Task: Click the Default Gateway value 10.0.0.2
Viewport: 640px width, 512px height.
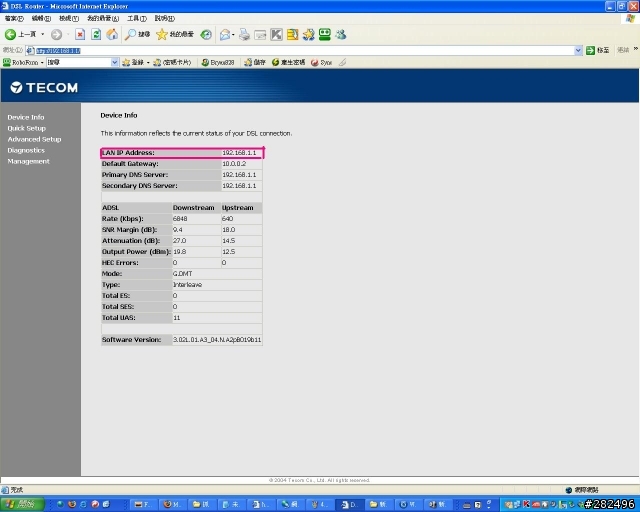Action: click(234, 164)
